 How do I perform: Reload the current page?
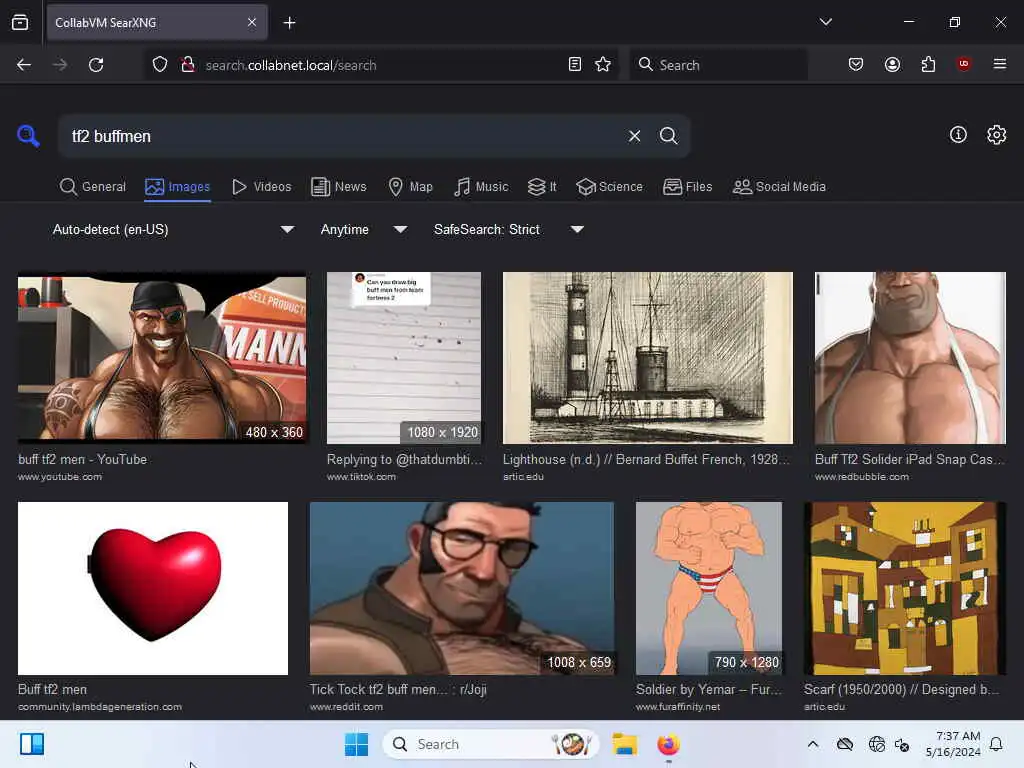click(x=96, y=65)
